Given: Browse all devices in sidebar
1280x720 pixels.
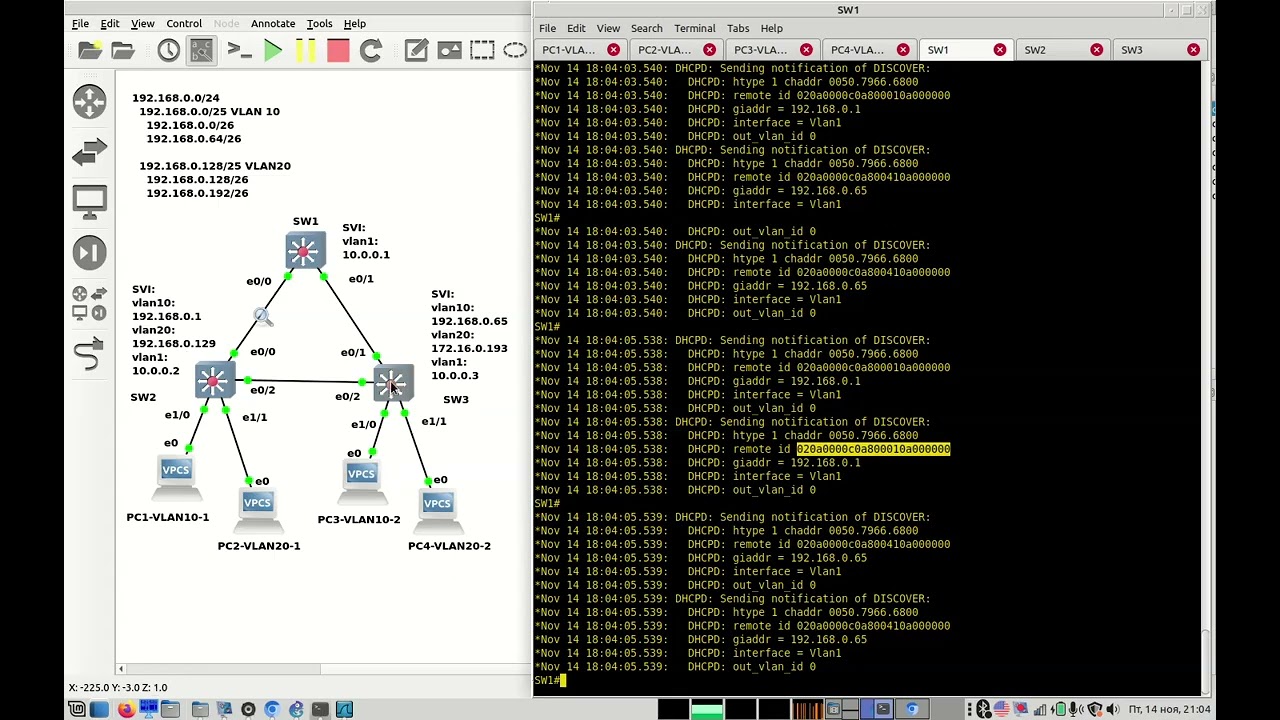Looking at the screenshot, I should (x=89, y=303).
